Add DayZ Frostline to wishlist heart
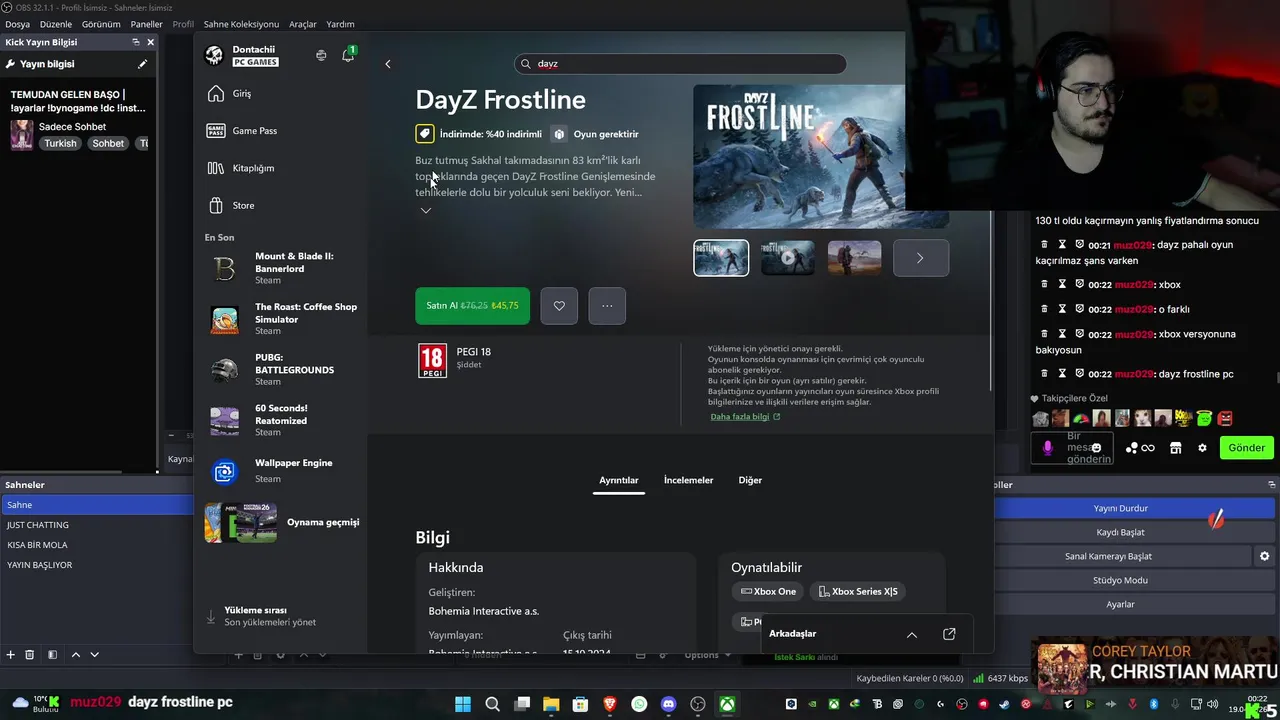 (559, 306)
